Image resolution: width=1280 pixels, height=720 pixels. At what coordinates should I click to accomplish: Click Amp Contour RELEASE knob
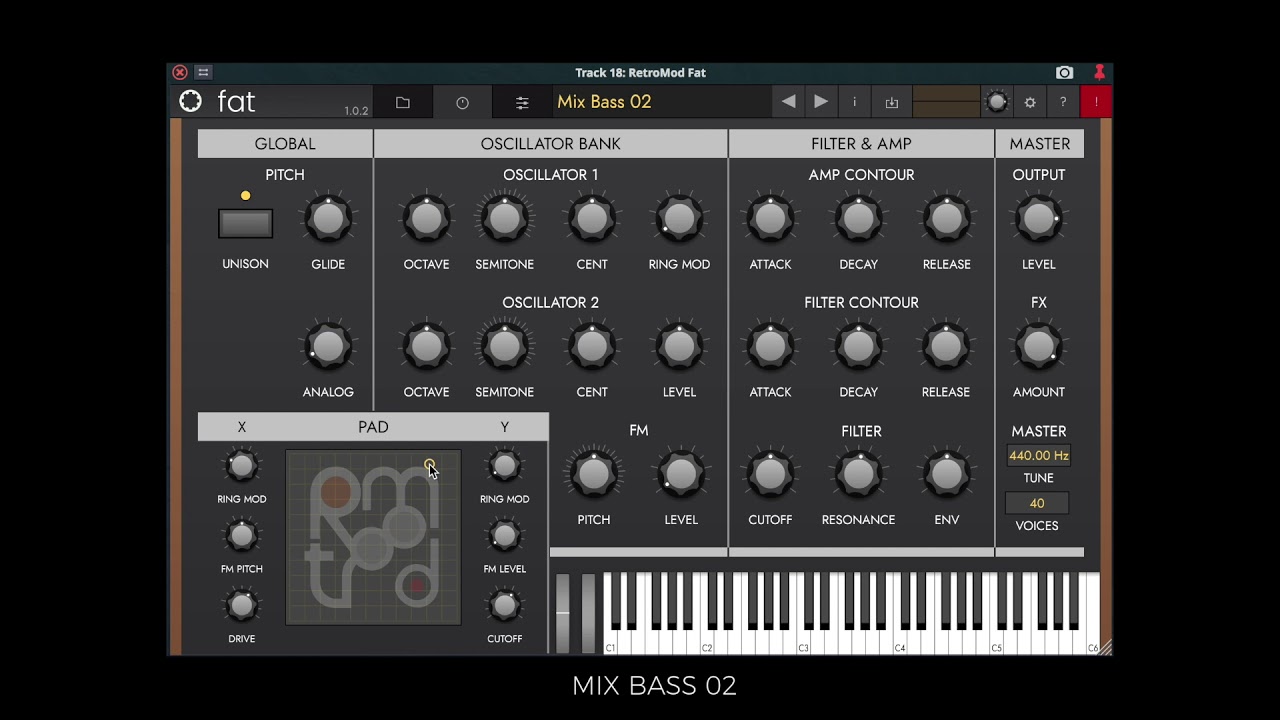[946, 219]
